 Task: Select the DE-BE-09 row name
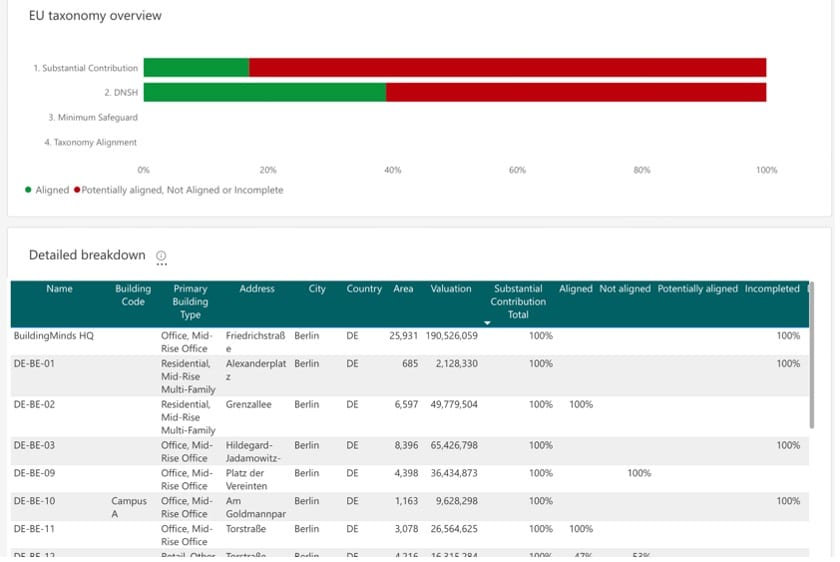(34, 473)
